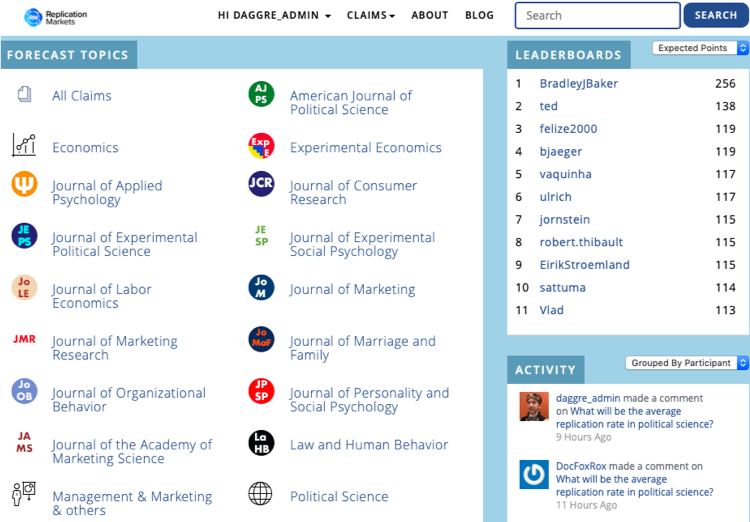This screenshot has width=750, height=522.
Task: Open Journal of Consumer Research
Action: point(353,192)
